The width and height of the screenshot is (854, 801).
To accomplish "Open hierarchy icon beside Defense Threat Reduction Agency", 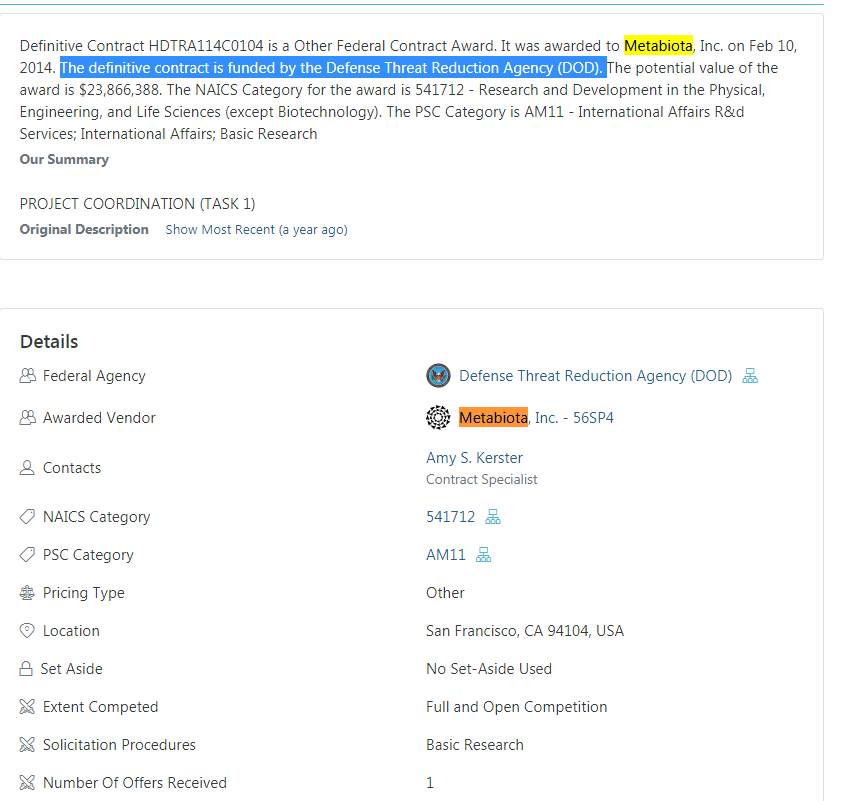I will pyautogui.click(x=750, y=376).
